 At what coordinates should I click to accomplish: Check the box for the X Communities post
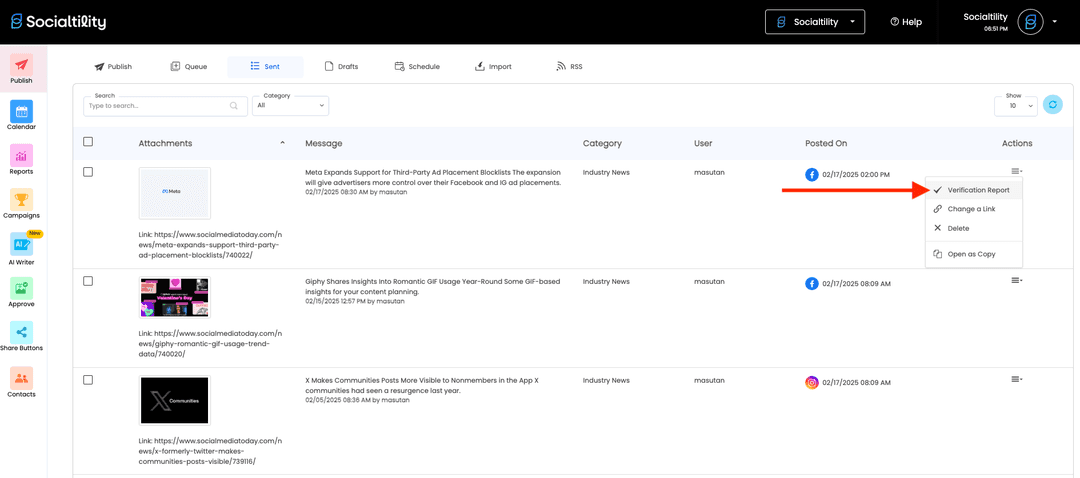point(88,380)
